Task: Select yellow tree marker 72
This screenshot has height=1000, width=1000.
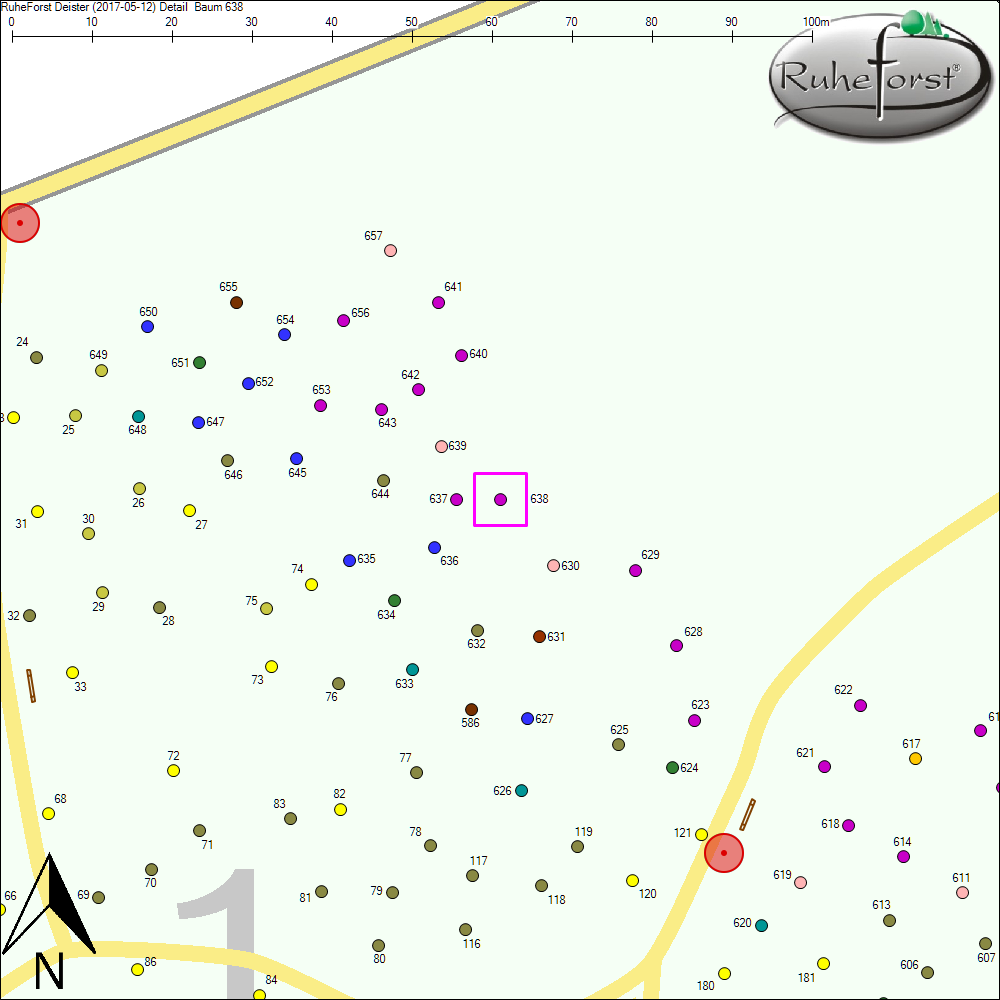Action: pyautogui.click(x=173, y=770)
